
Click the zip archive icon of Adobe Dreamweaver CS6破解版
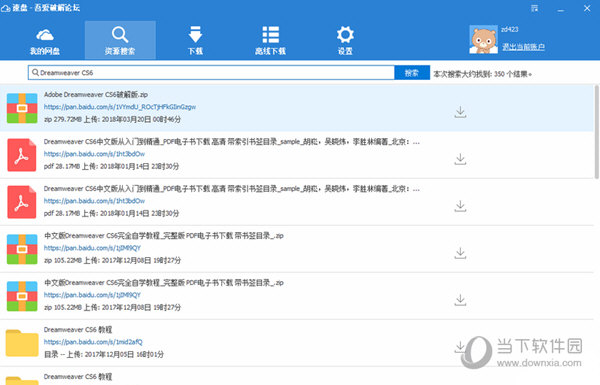(22, 108)
